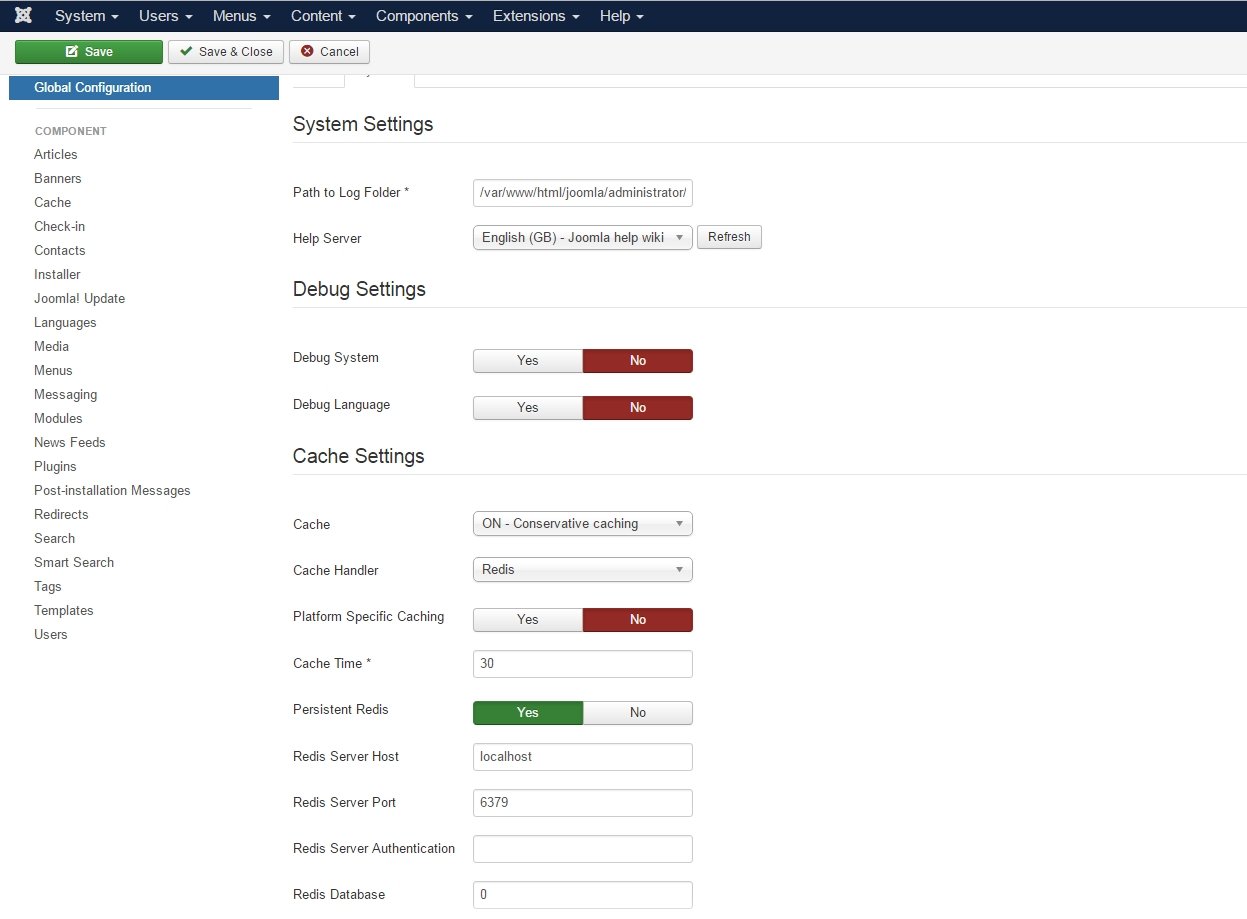Click the Joomla logo icon

24,16
